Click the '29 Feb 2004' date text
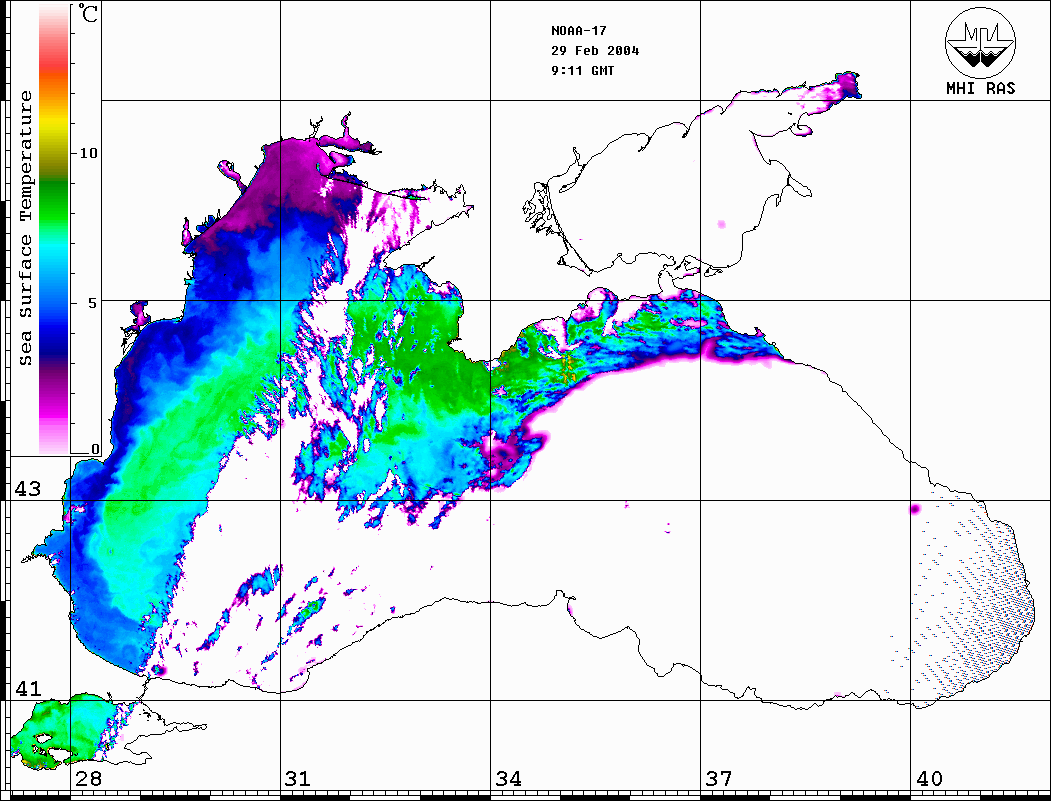 pyautogui.click(x=595, y=51)
